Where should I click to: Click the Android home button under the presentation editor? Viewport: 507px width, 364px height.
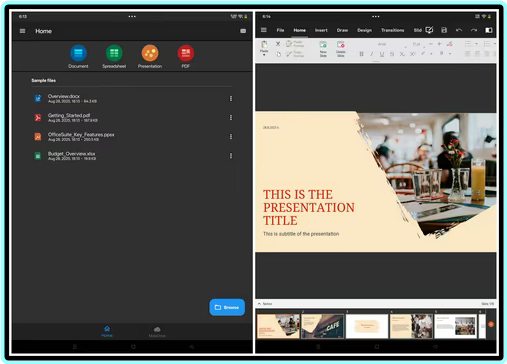pyautogui.click(x=377, y=347)
